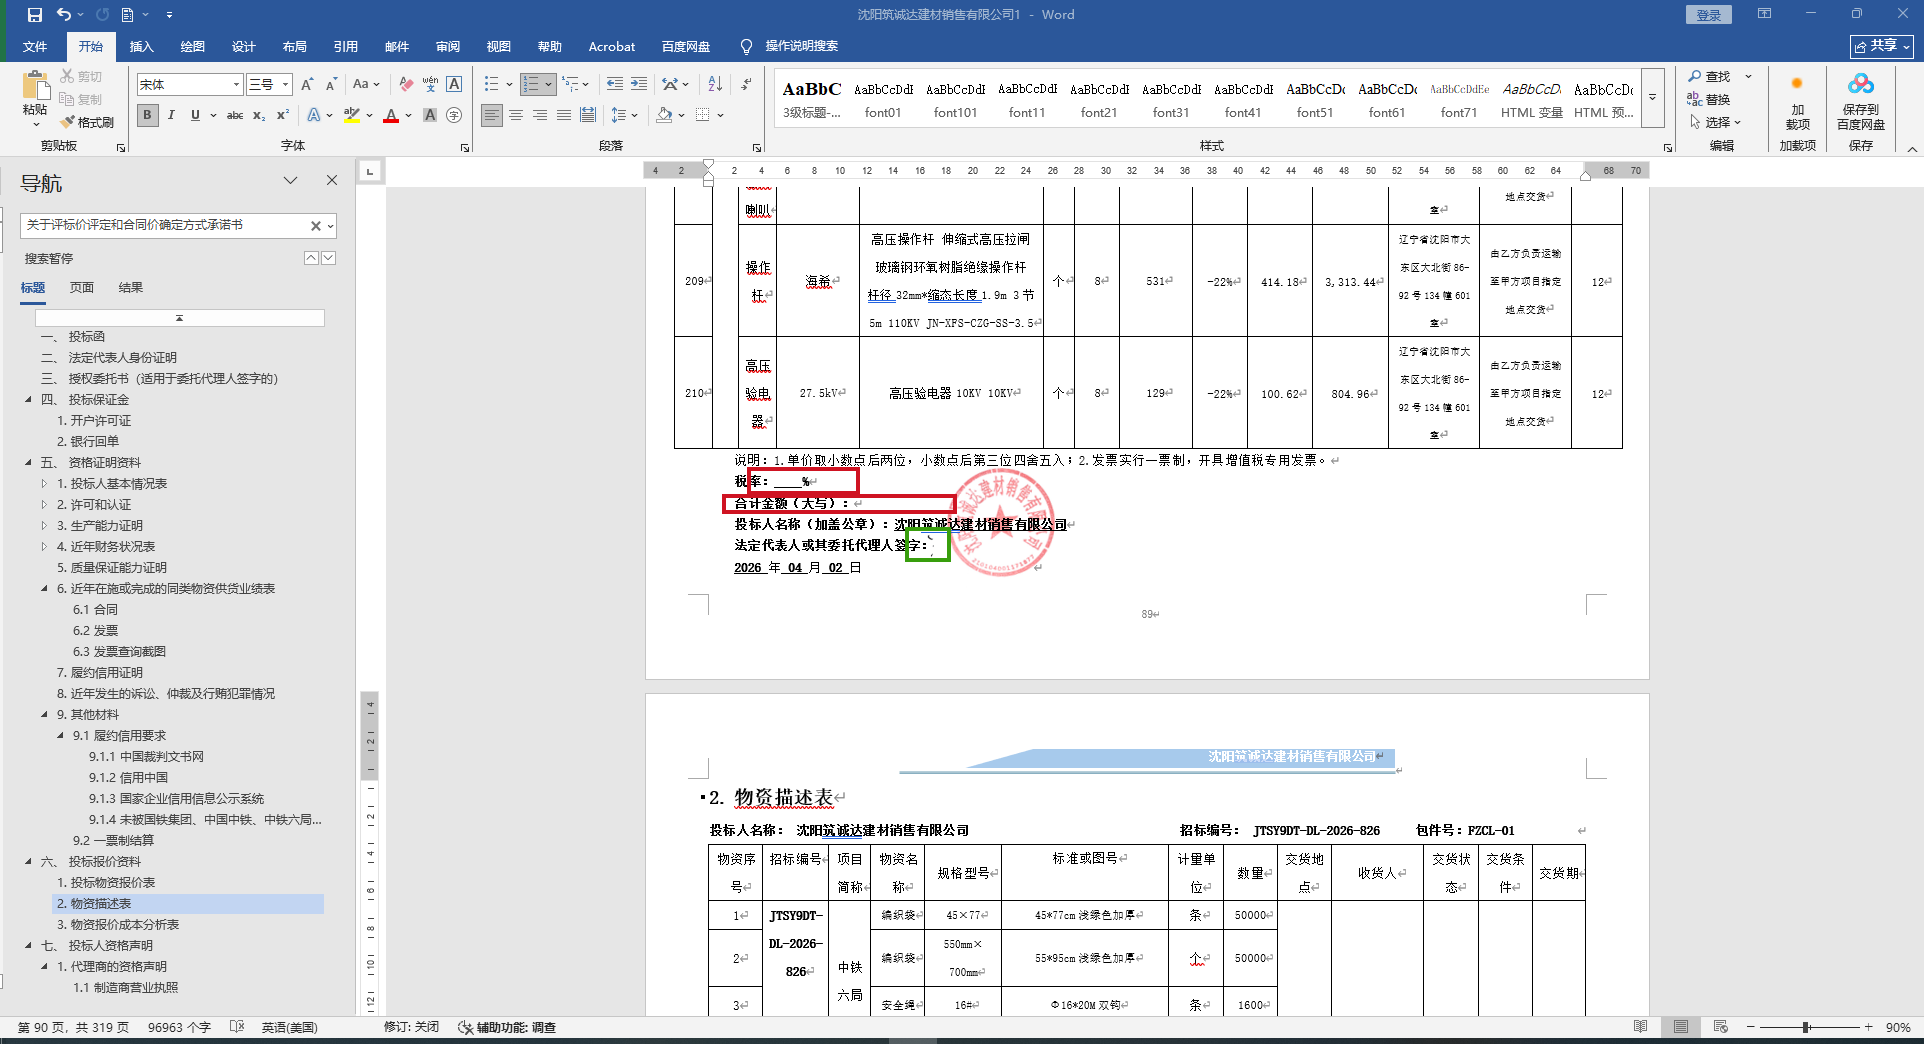This screenshot has height=1044, width=1924.
Task: Click the proofing check icon in status bar
Action: pos(237,1027)
